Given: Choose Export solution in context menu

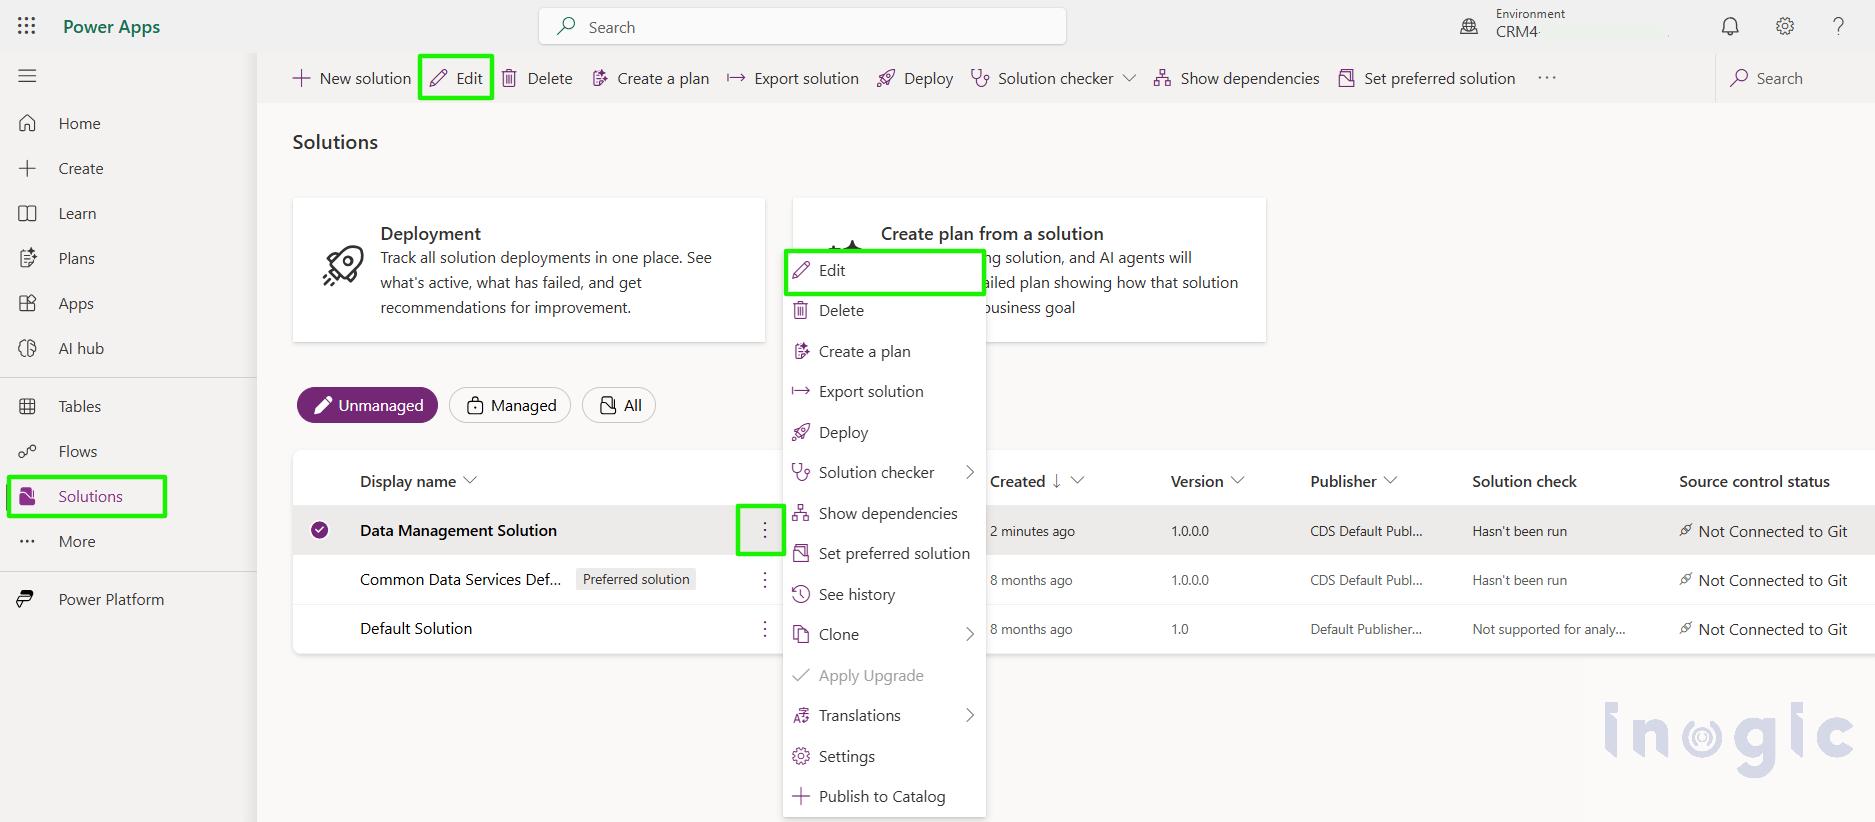Looking at the screenshot, I should click(x=884, y=391).
